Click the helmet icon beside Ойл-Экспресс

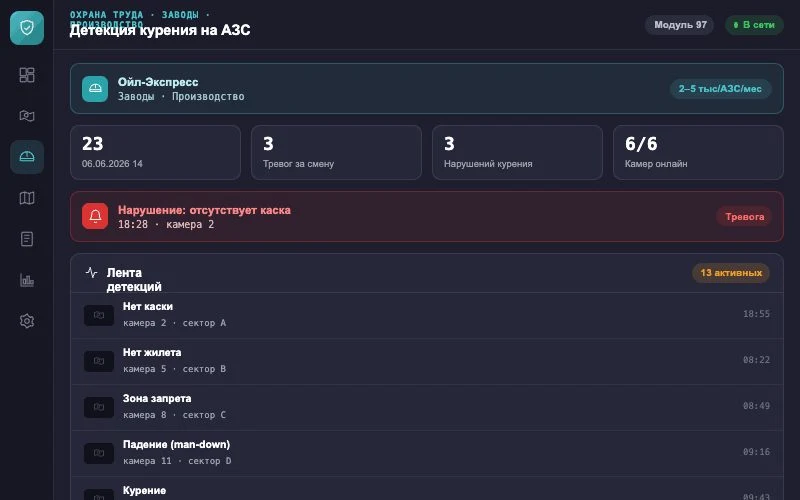[95, 89]
